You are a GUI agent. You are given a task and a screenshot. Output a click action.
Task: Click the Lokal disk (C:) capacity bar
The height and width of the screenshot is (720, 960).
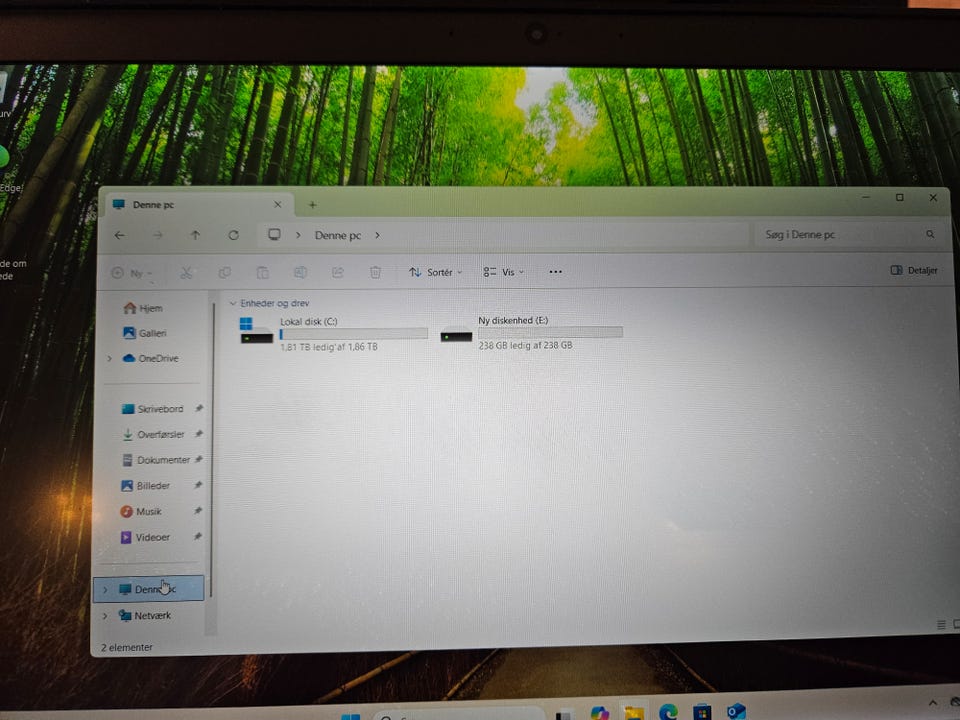coord(353,334)
